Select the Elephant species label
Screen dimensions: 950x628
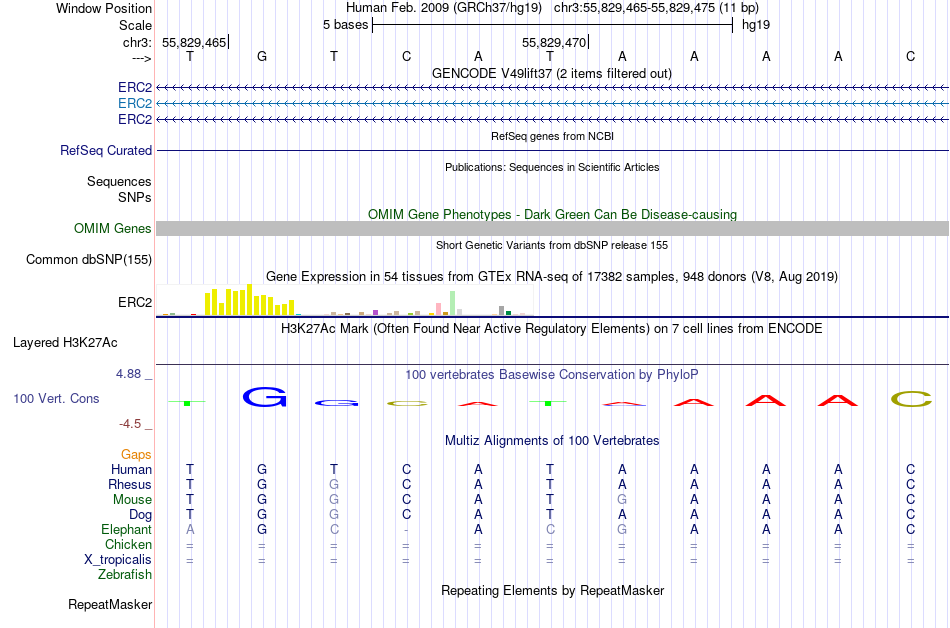(x=127, y=529)
